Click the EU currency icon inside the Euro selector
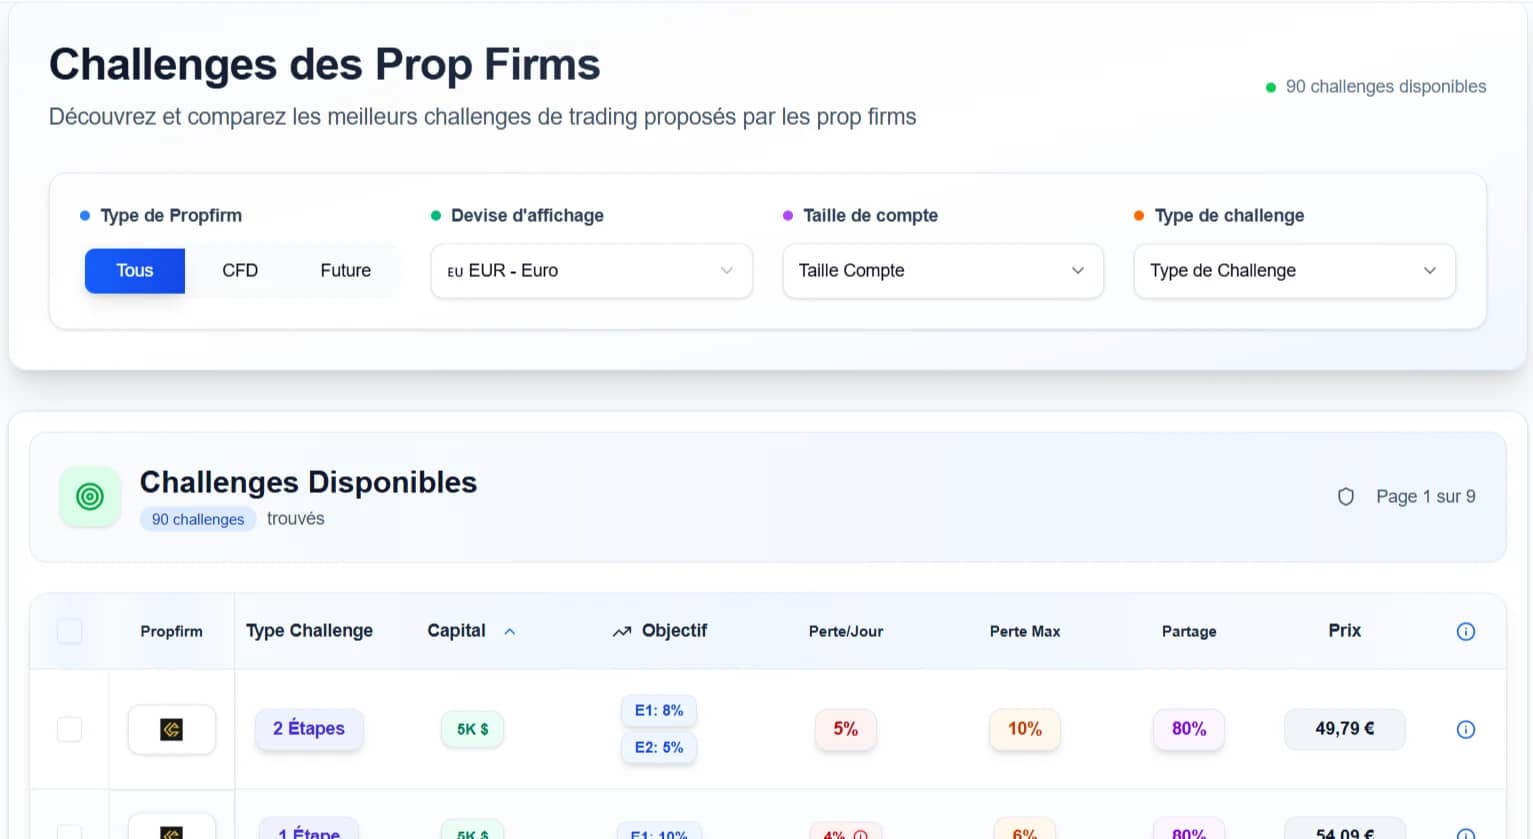This screenshot has height=839, width=1533. coord(455,271)
